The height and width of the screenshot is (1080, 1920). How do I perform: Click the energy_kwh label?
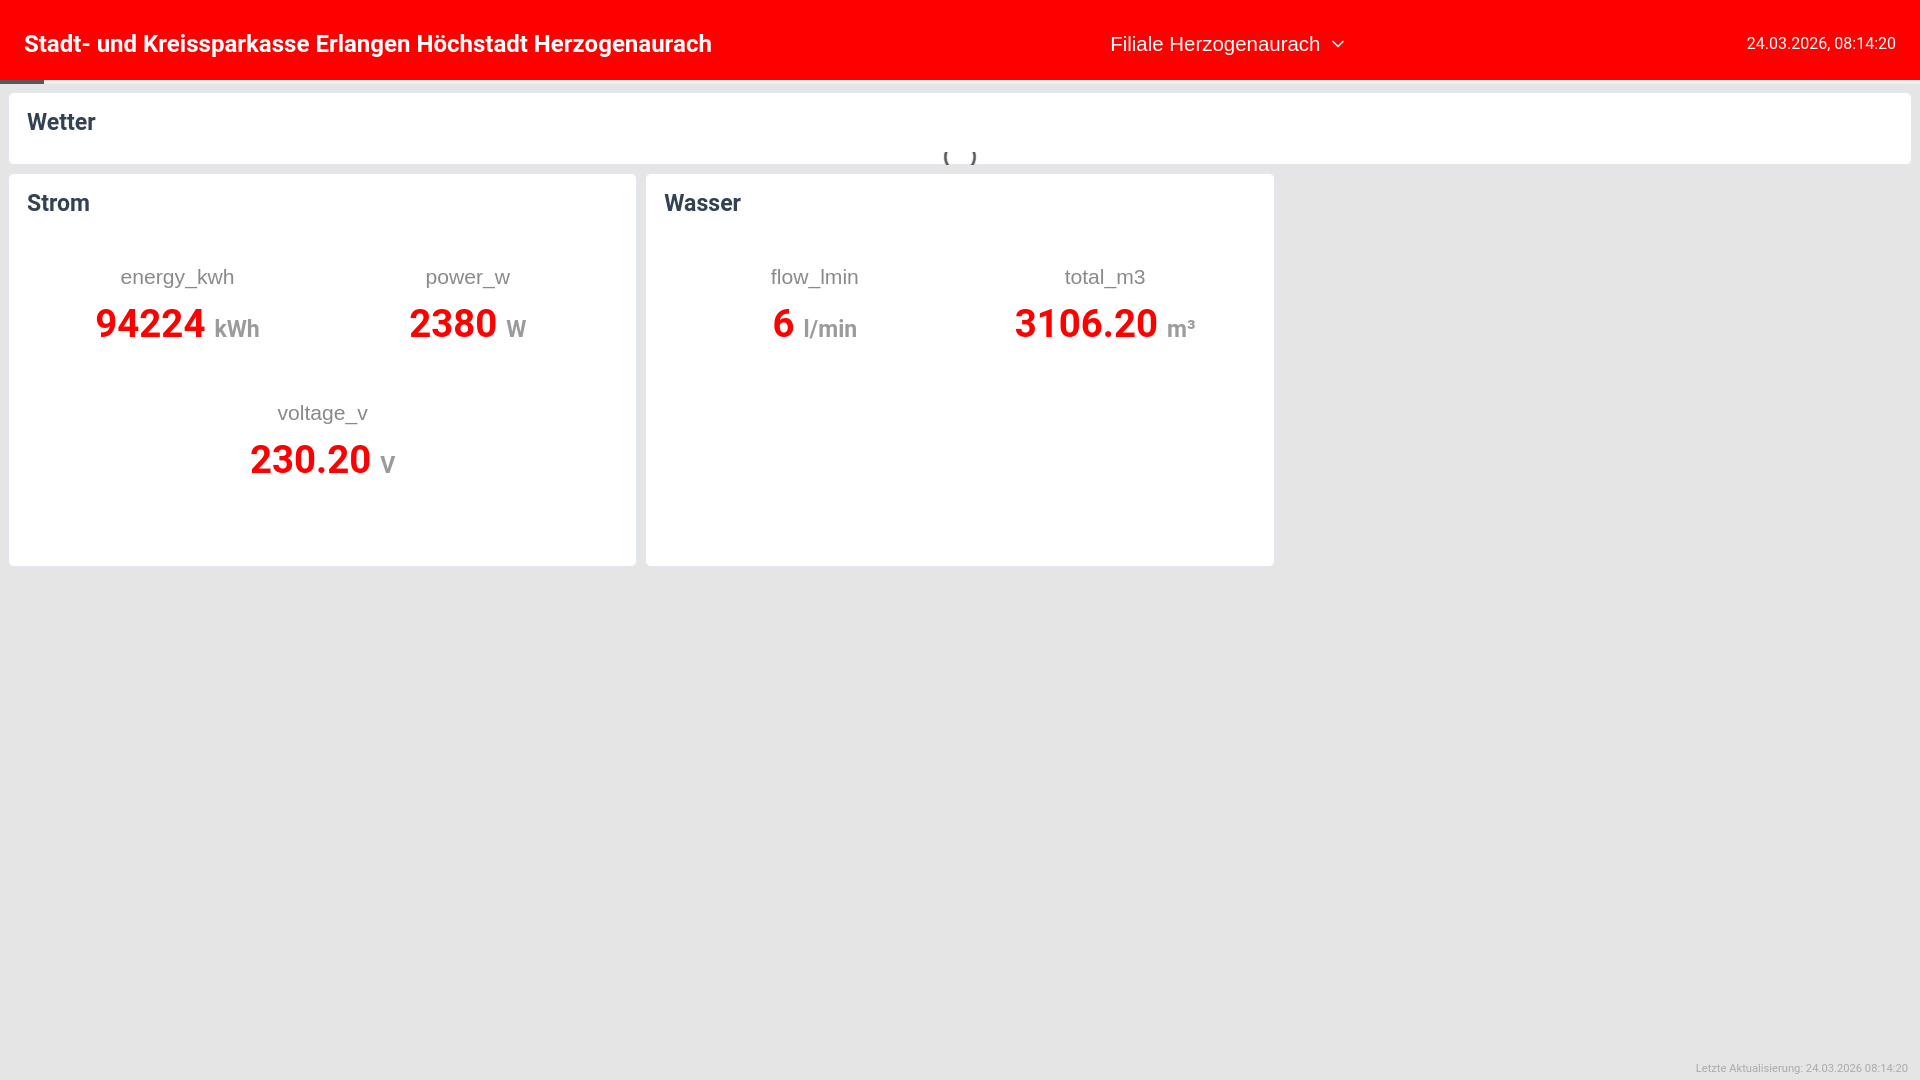point(177,277)
